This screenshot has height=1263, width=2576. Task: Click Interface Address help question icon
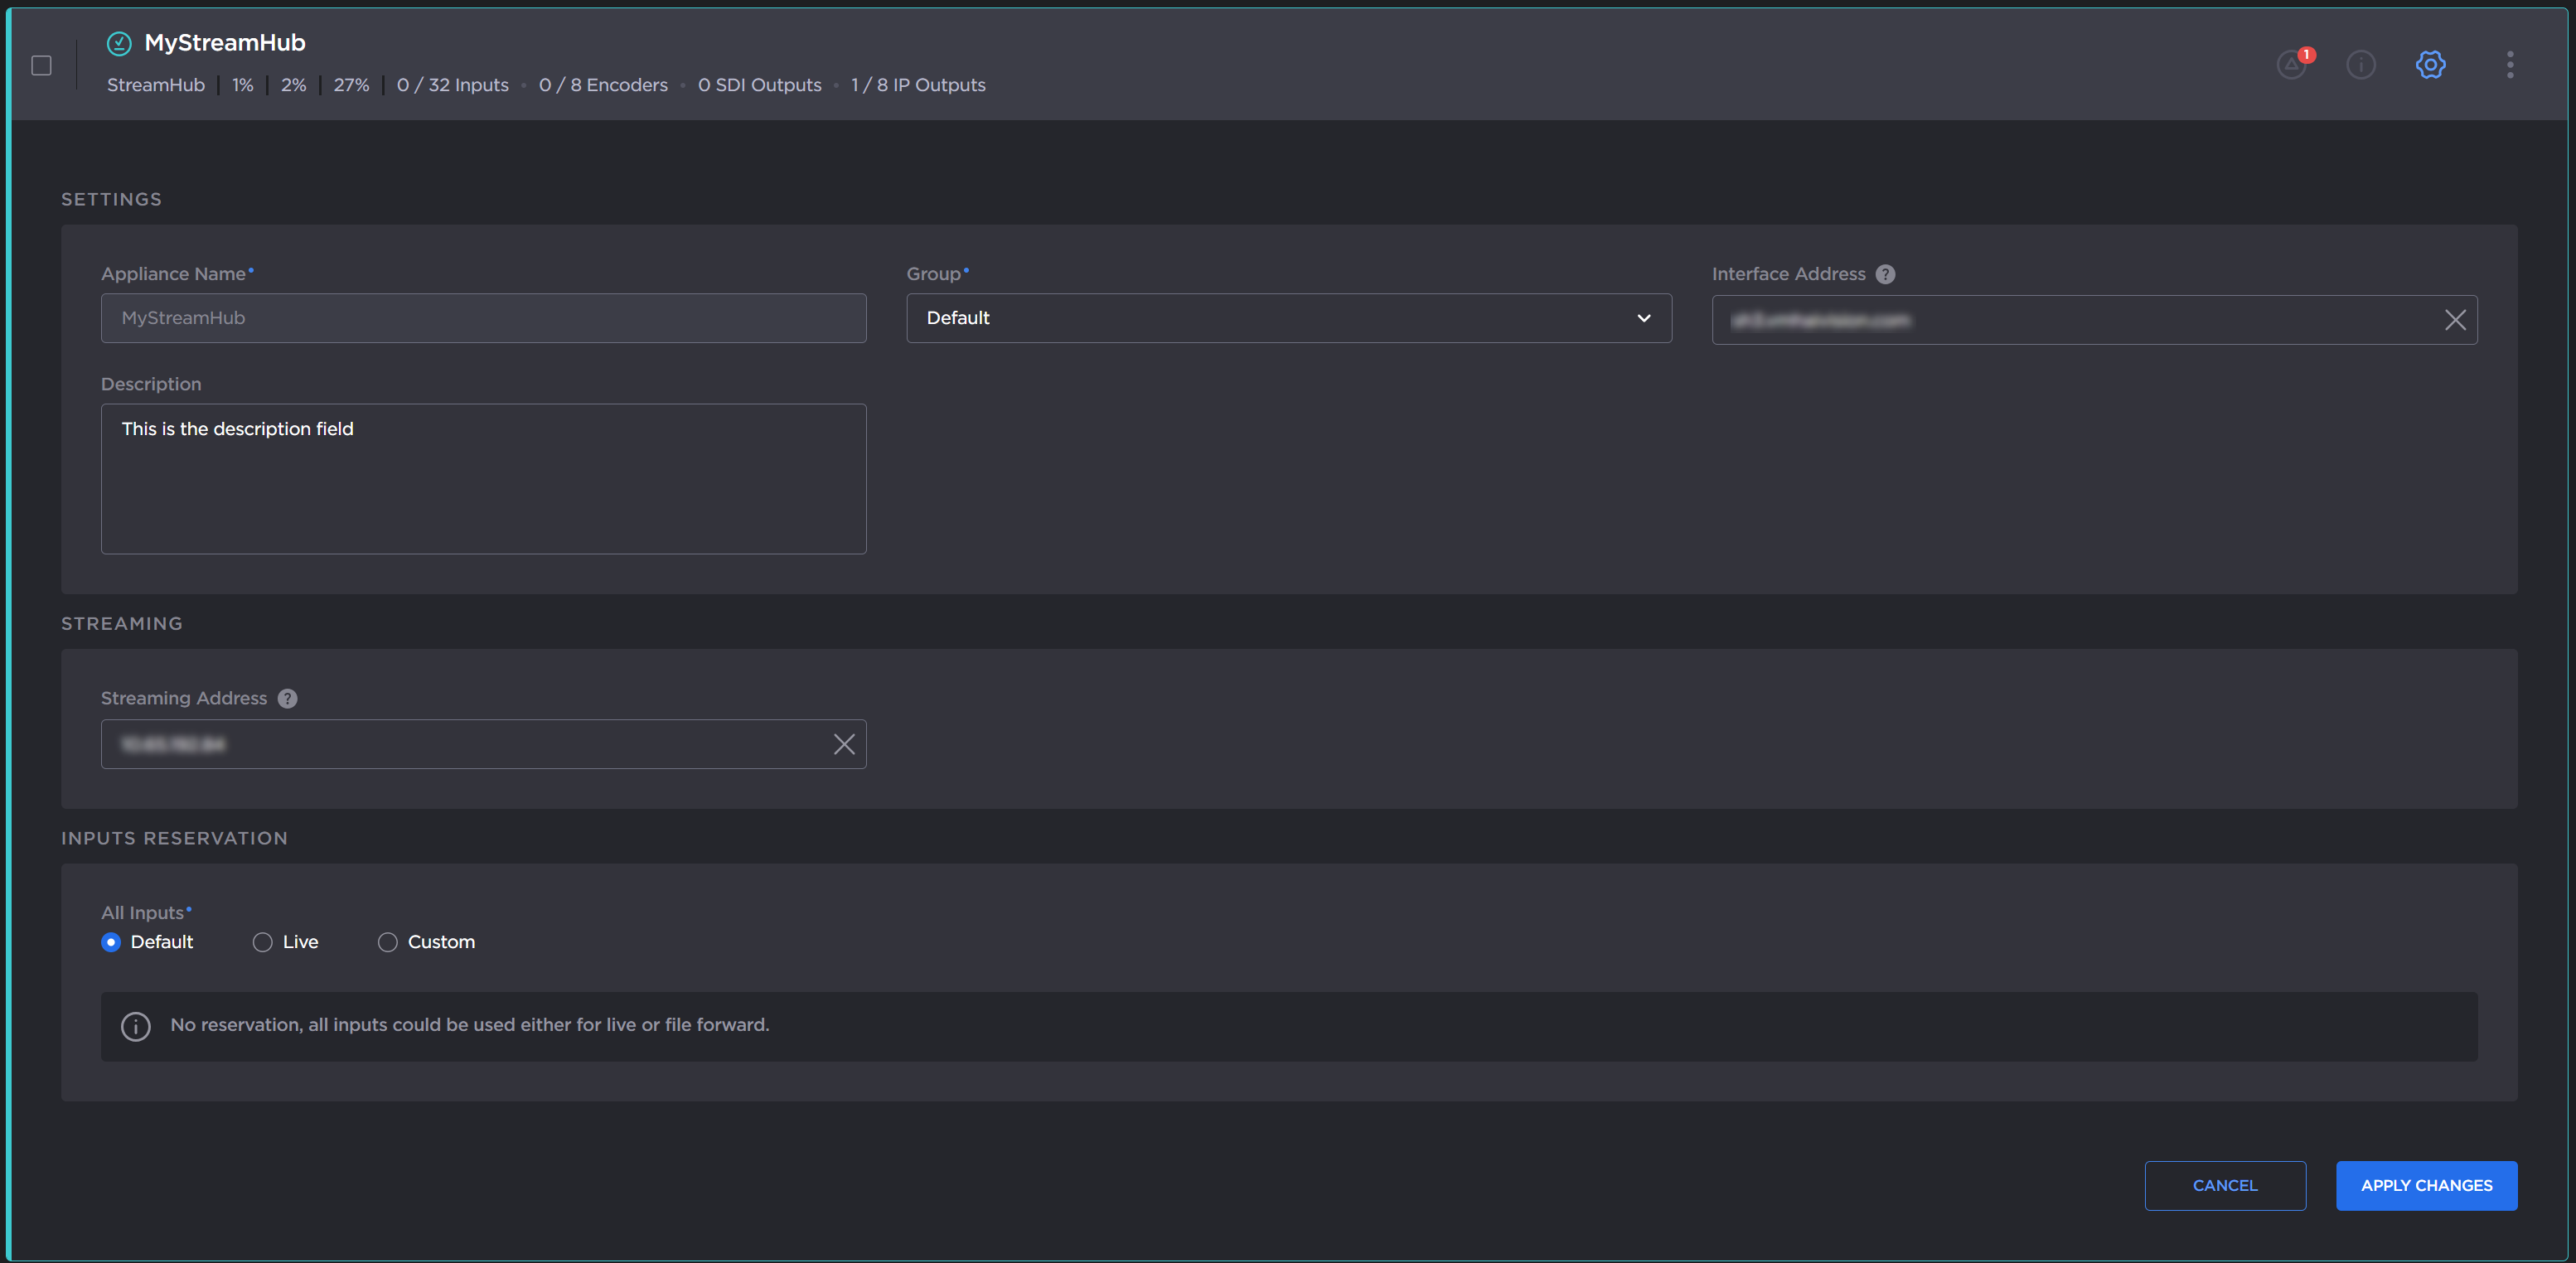(1885, 274)
